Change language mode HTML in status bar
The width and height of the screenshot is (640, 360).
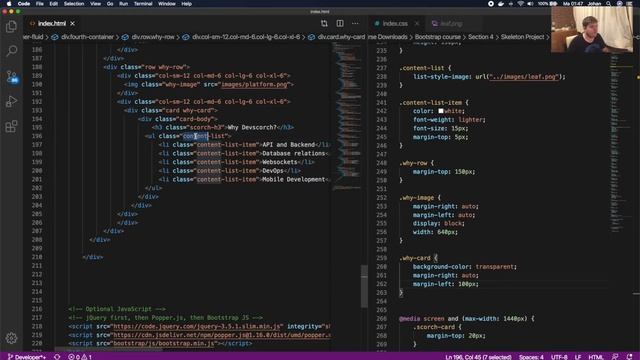click(596, 357)
